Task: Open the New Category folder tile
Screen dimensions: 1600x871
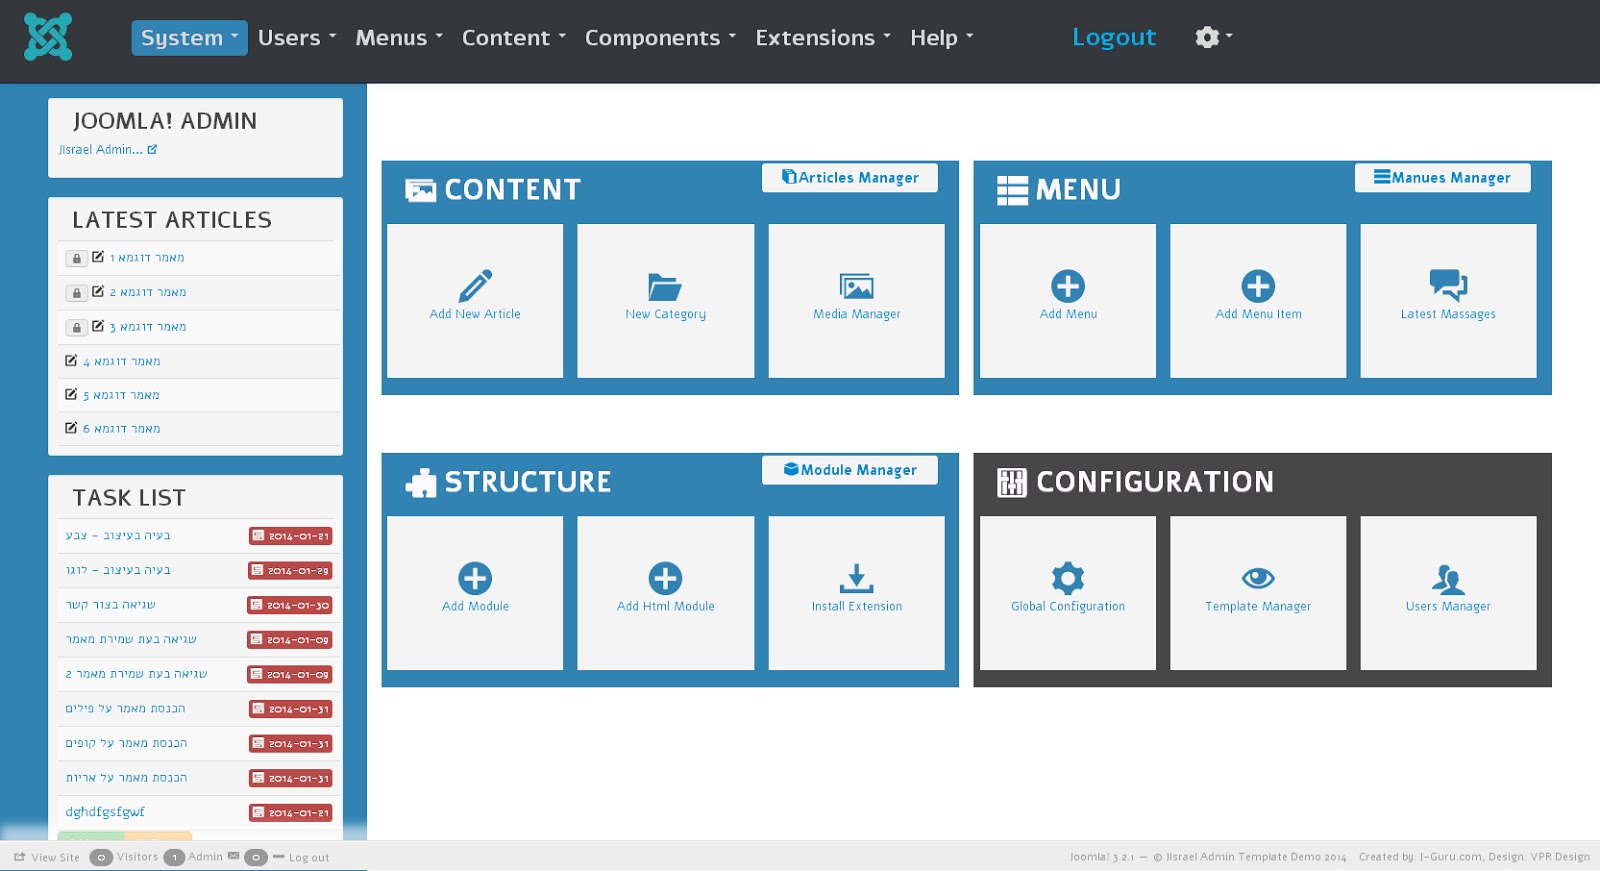Action: 665,300
